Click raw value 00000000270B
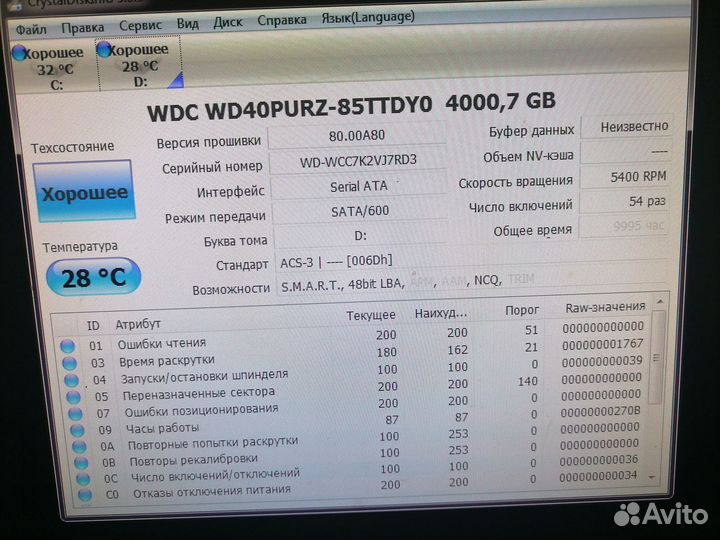The height and width of the screenshot is (540, 720). (600, 412)
